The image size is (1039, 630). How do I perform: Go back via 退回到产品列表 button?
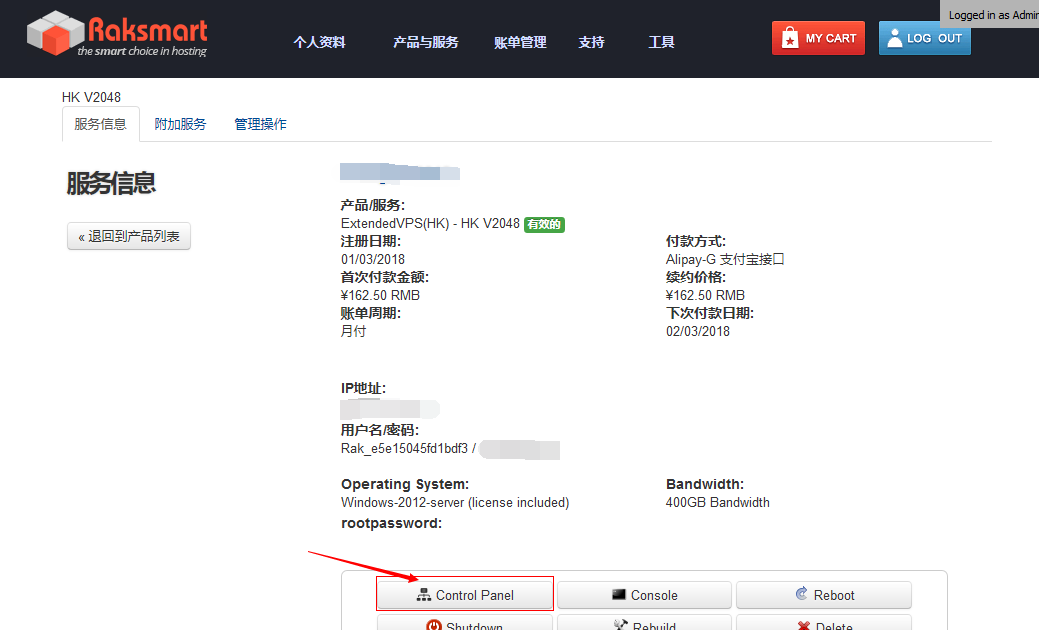(x=129, y=236)
